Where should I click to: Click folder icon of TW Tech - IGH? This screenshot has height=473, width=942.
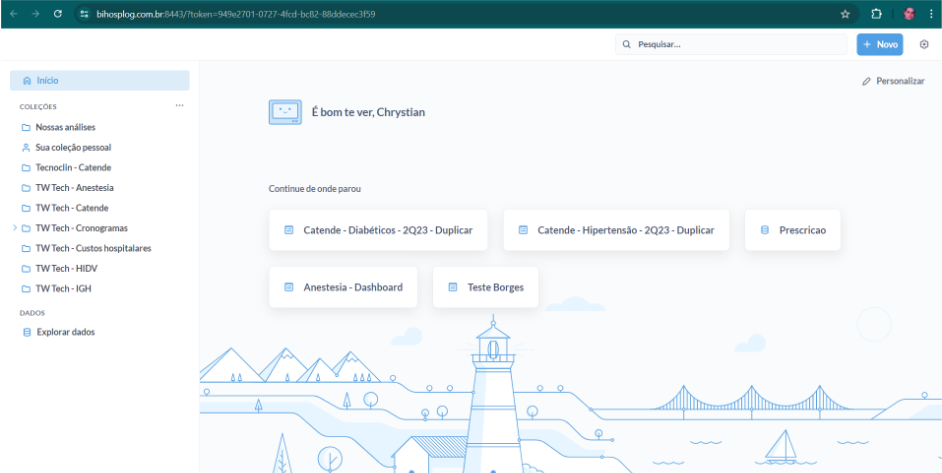tap(26, 289)
